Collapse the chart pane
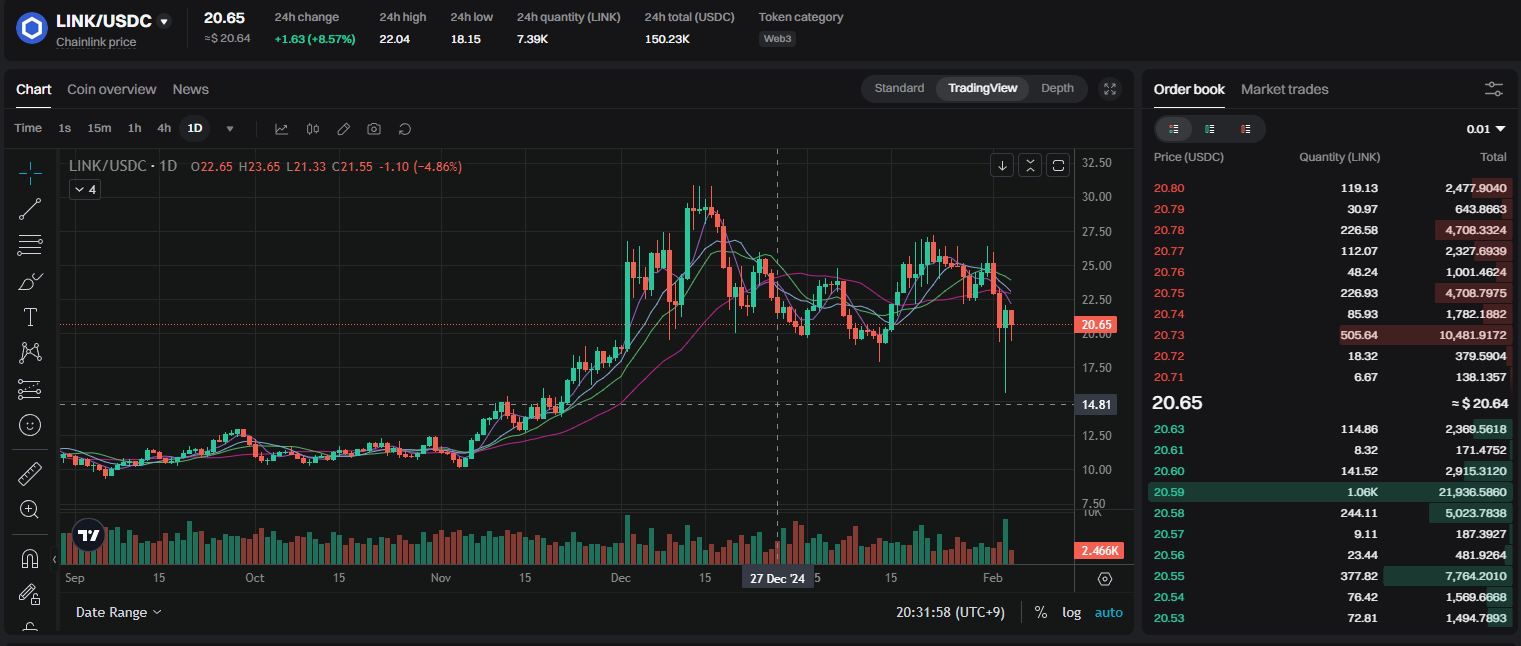The height and width of the screenshot is (646, 1521). pyautogui.click(x=1031, y=165)
